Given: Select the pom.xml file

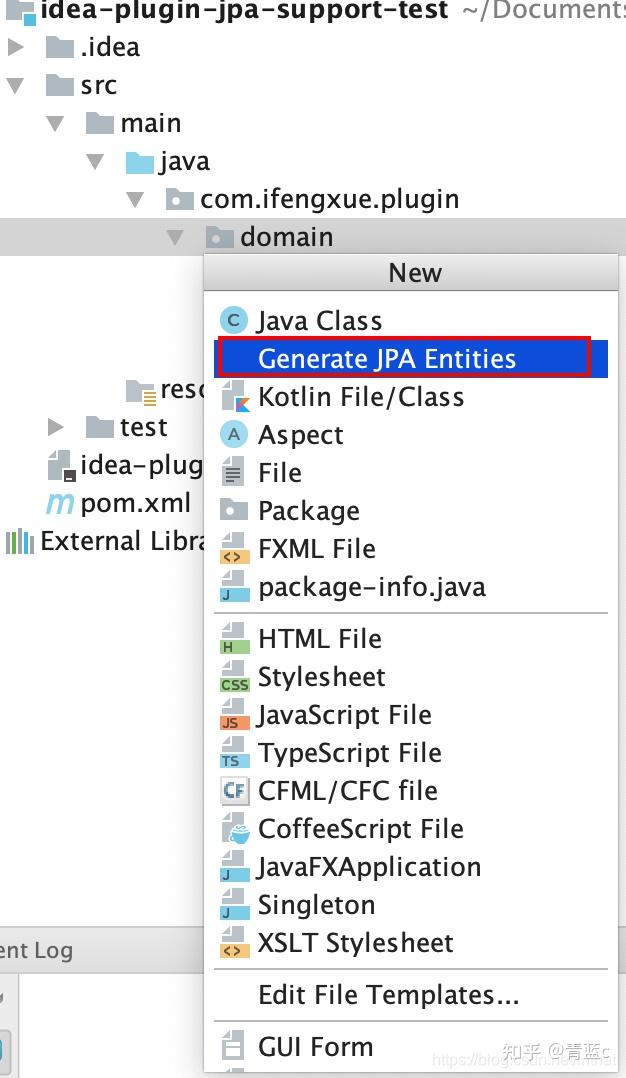Looking at the screenshot, I should (x=135, y=503).
